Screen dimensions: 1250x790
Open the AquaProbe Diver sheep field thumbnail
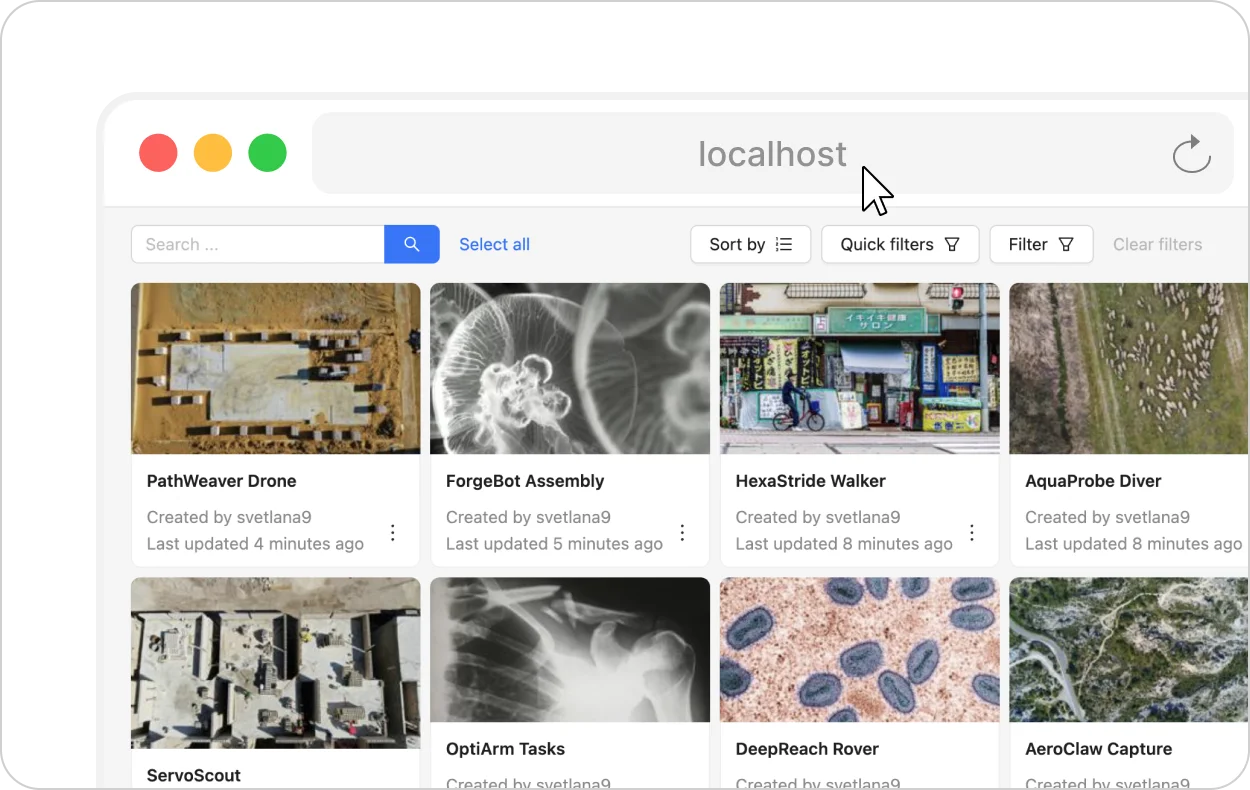(x=1129, y=369)
